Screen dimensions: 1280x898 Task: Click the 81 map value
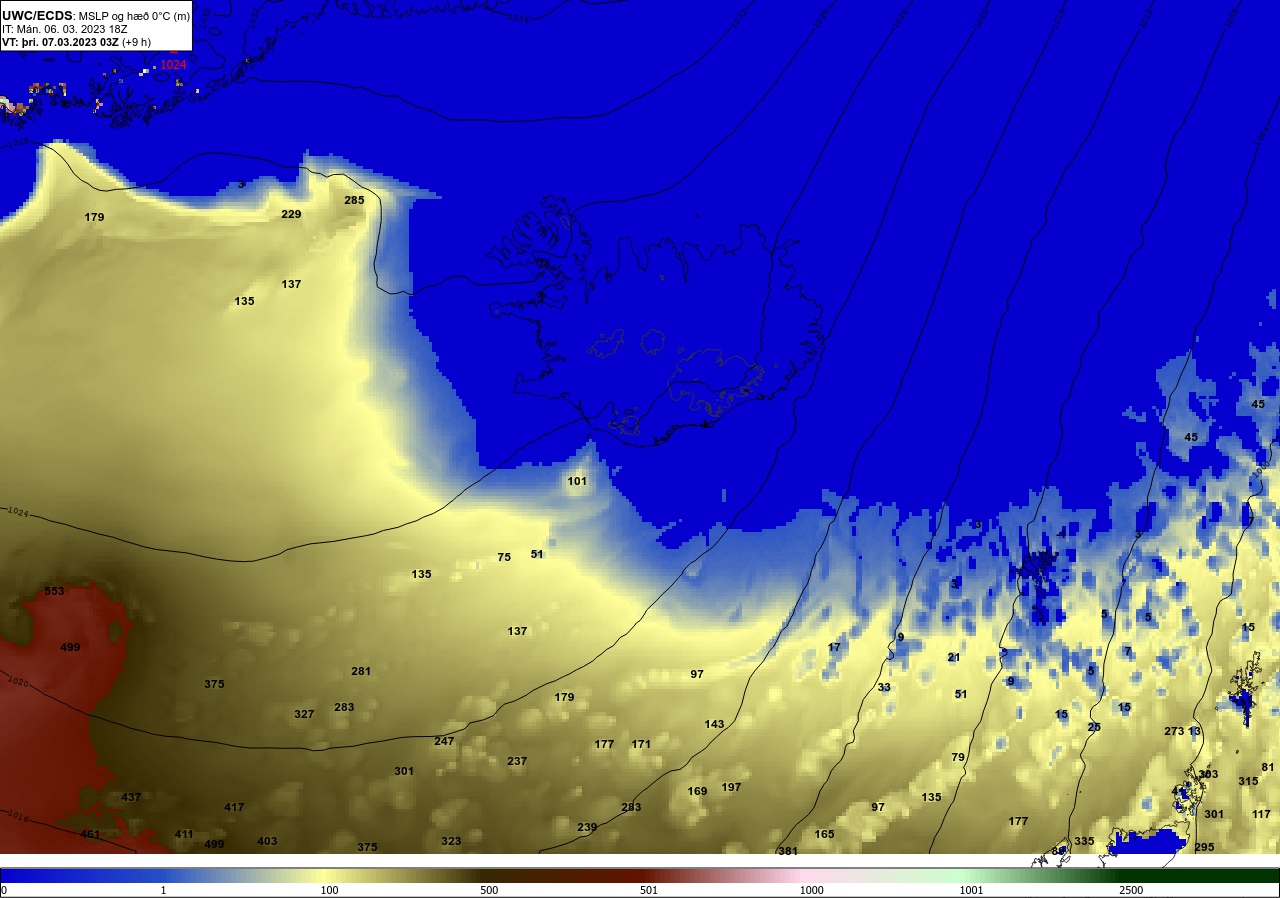1268,767
